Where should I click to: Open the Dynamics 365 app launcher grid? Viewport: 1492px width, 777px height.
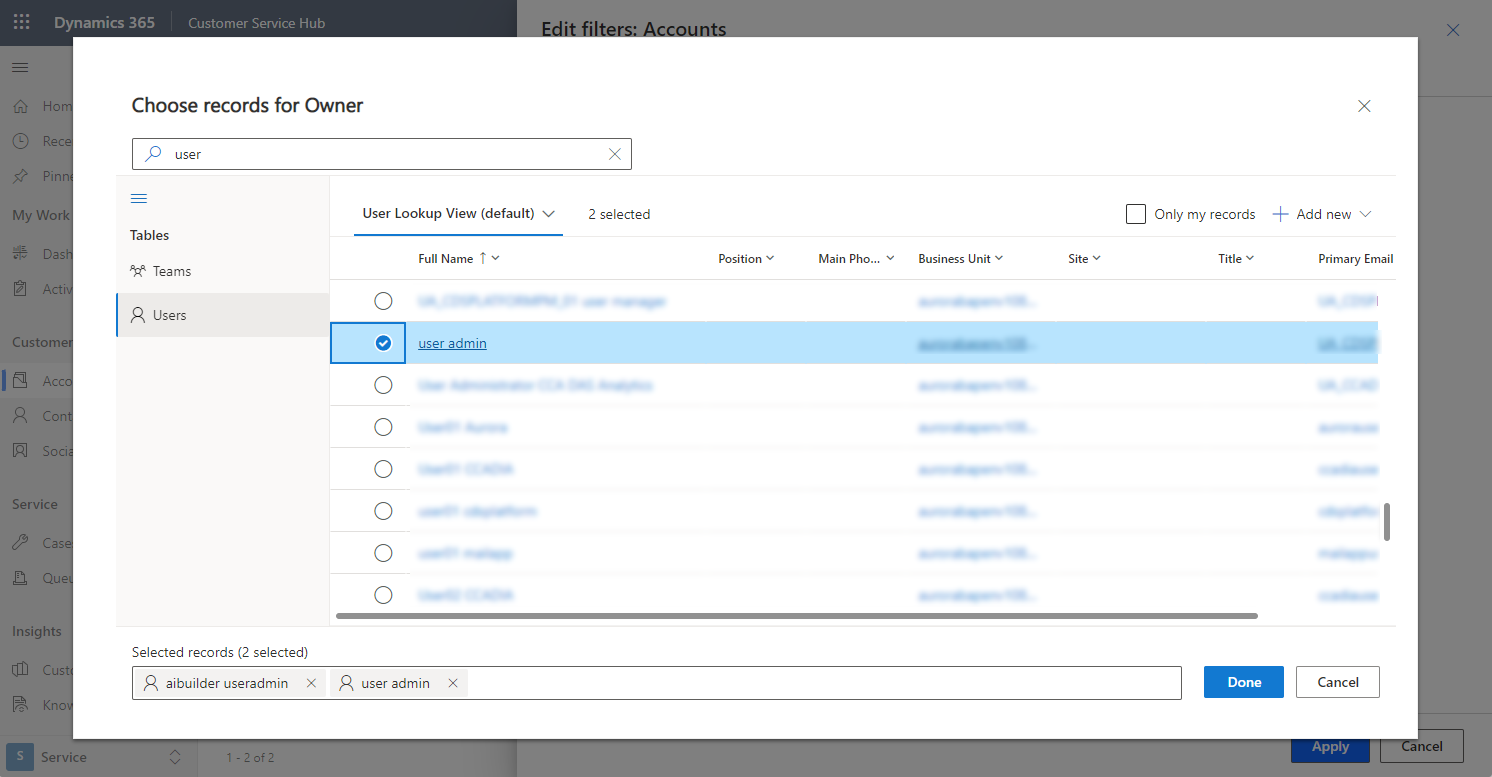coord(20,21)
